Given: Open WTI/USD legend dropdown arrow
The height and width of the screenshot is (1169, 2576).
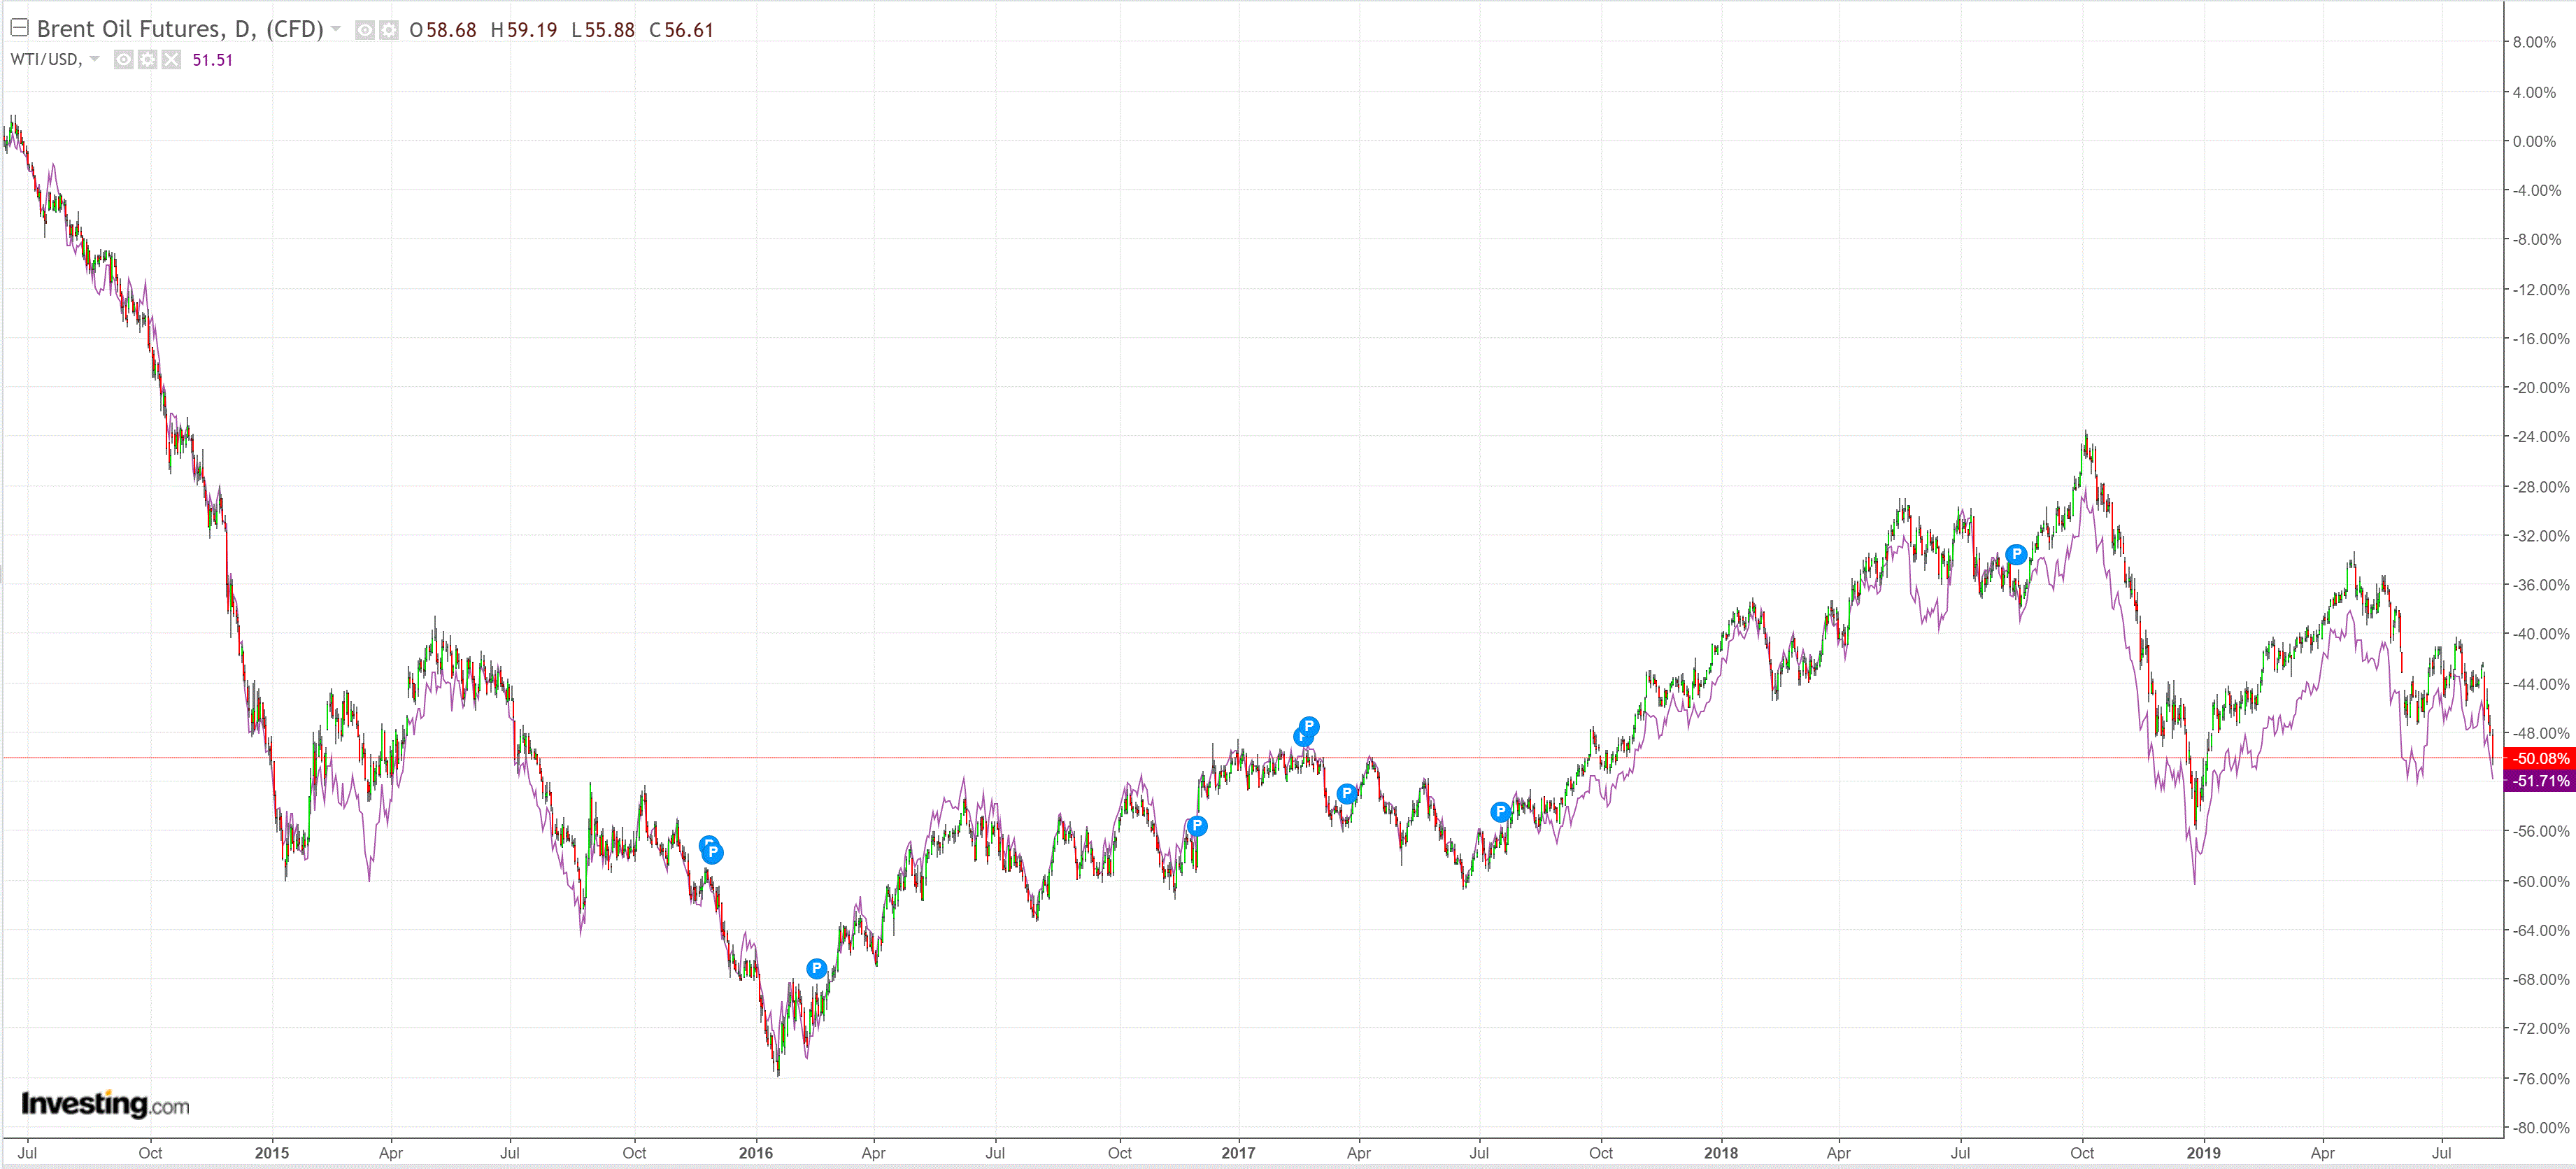Looking at the screenshot, I should pos(95,59).
